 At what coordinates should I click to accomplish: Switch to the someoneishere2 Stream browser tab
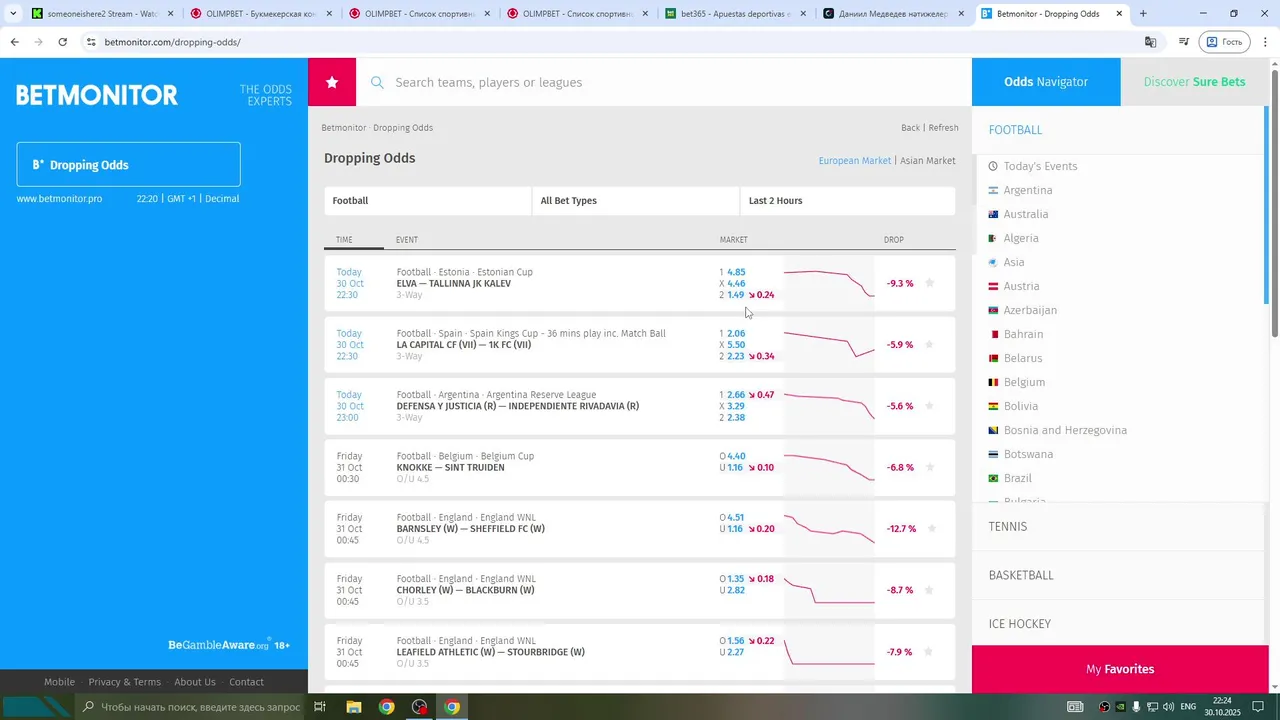coord(103,14)
